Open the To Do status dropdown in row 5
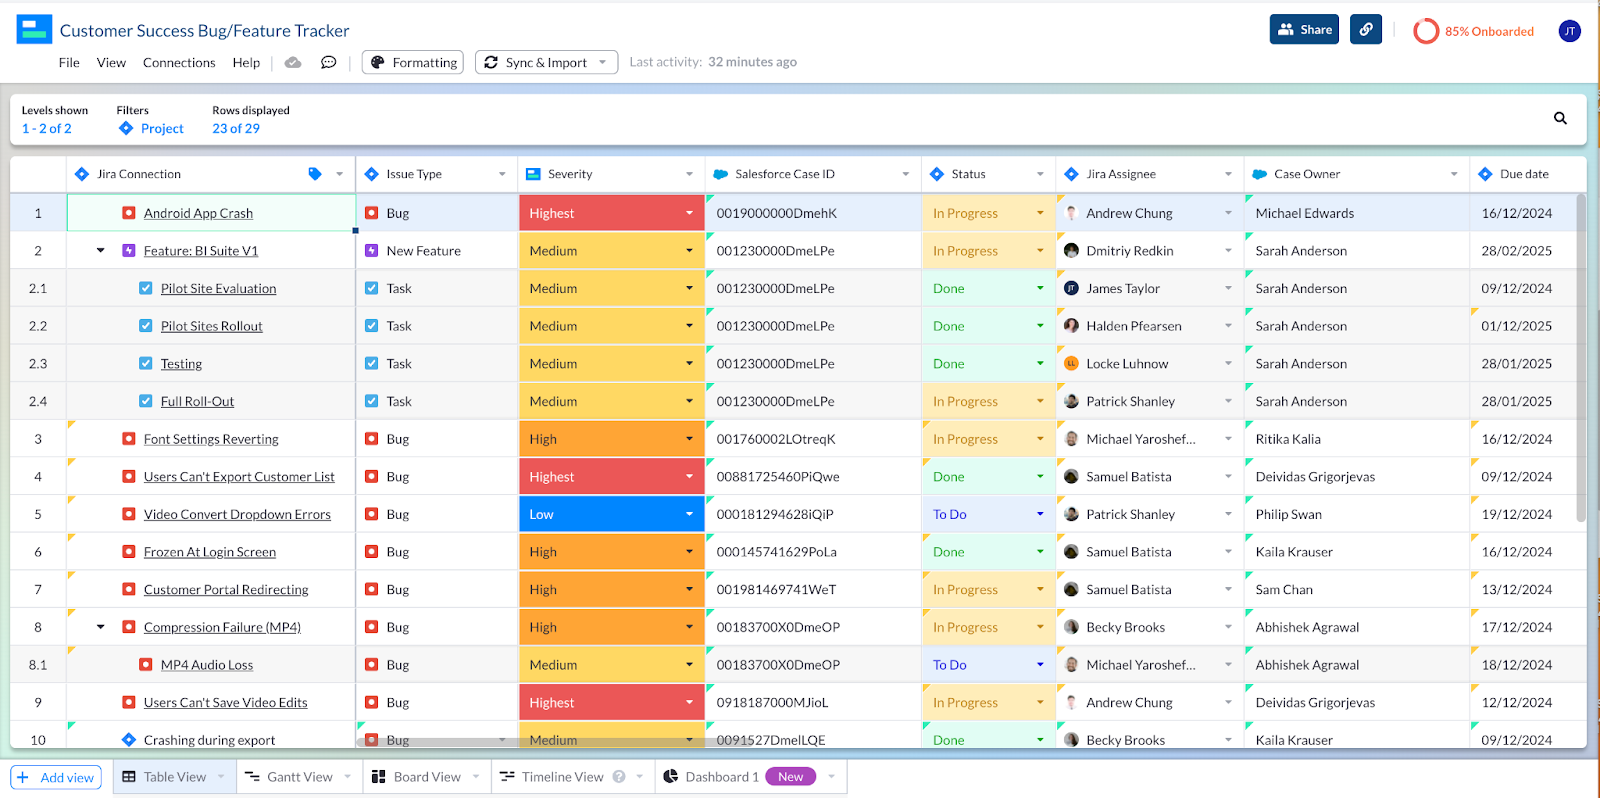The height and width of the screenshot is (798, 1600). (x=1040, y=514)
